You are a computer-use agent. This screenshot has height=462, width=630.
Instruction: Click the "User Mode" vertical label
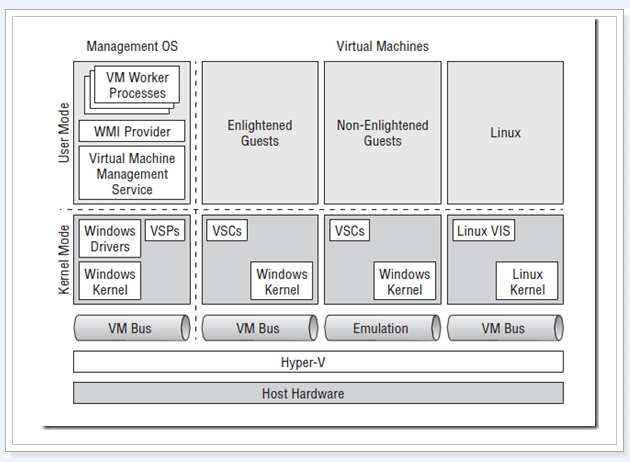(x=64, y=133)
